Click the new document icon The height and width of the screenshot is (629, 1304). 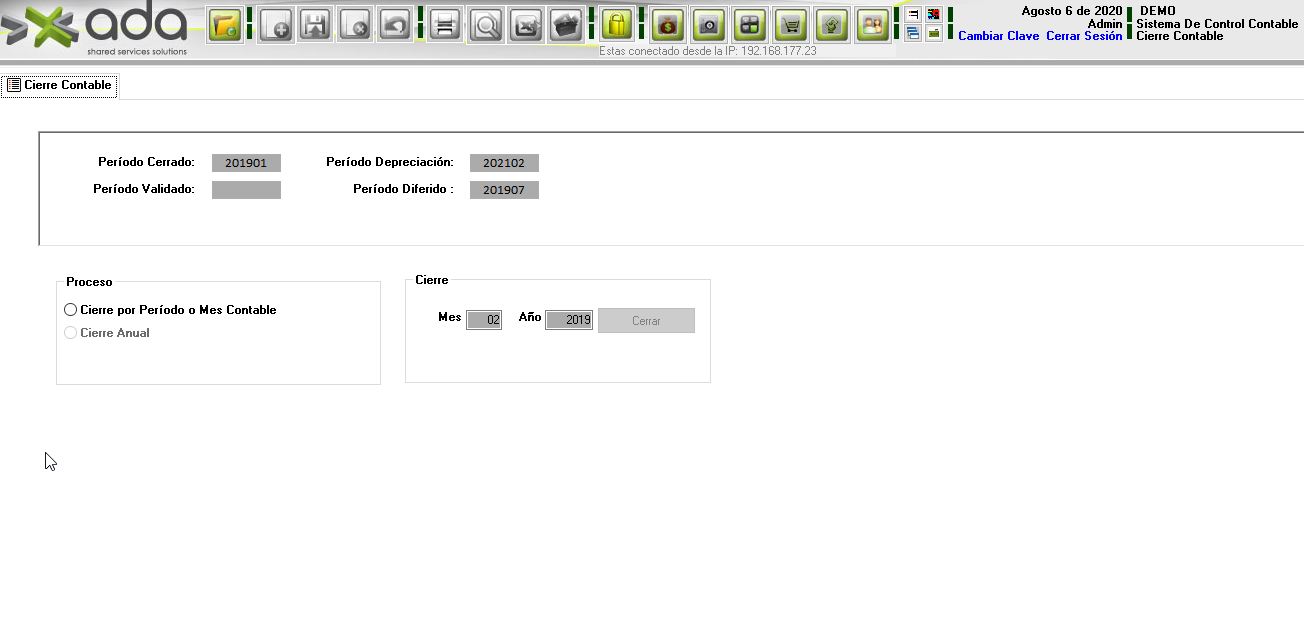[276, 25]
